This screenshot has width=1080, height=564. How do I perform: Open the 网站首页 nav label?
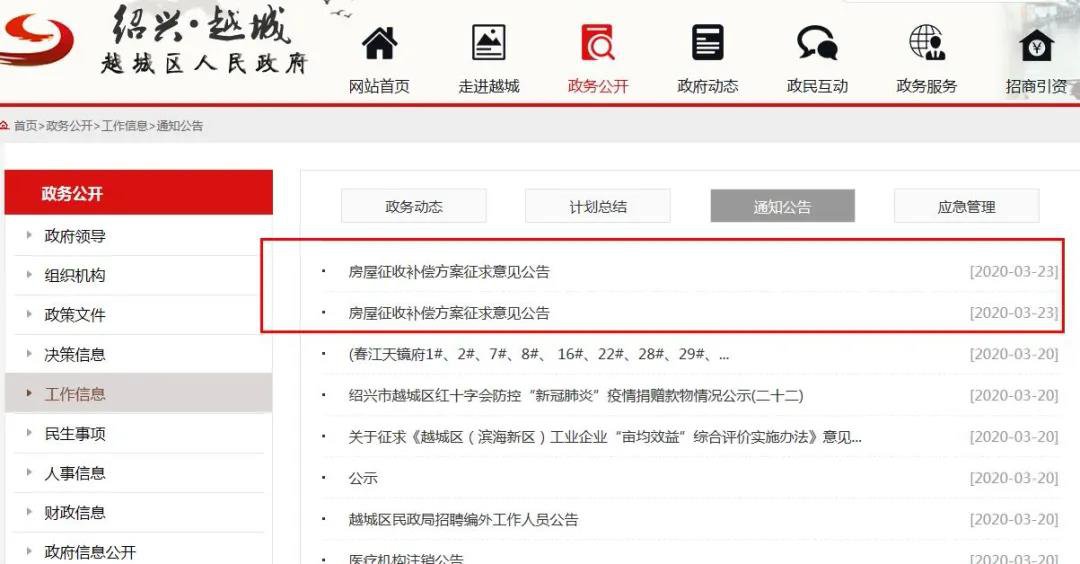click(379, 86)
